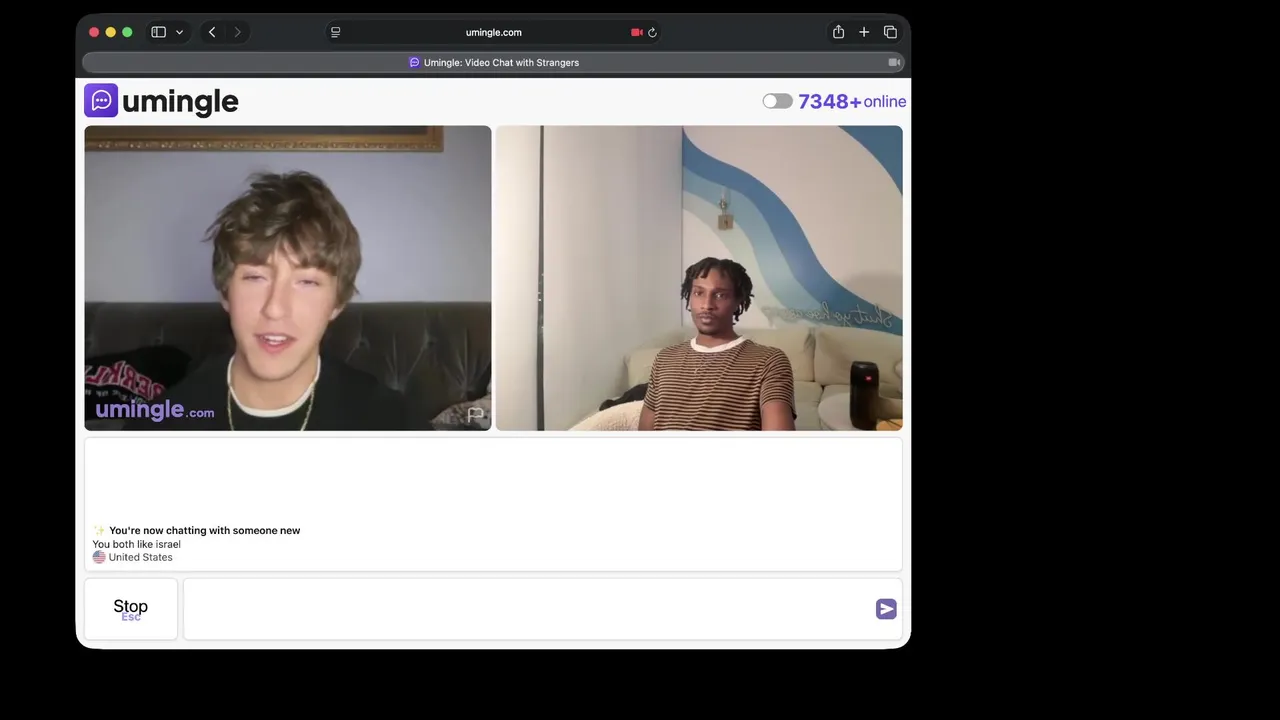The height and width of the screenshot is (720, 1280).
Task: Click the page reader icon in address bar
Action: click(335, 32)
